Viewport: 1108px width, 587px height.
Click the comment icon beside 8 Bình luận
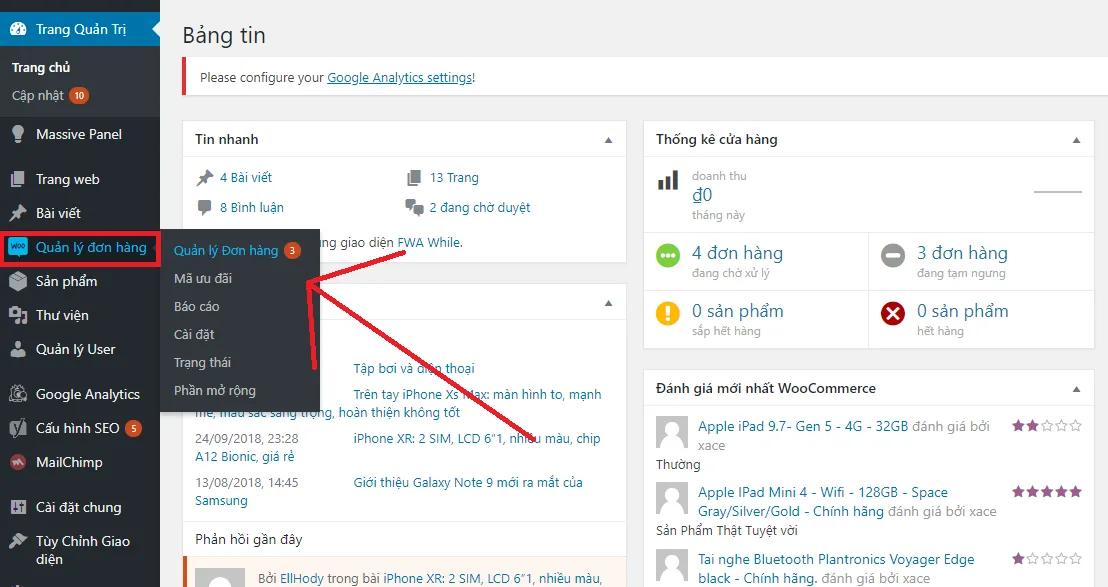(204, 208)
